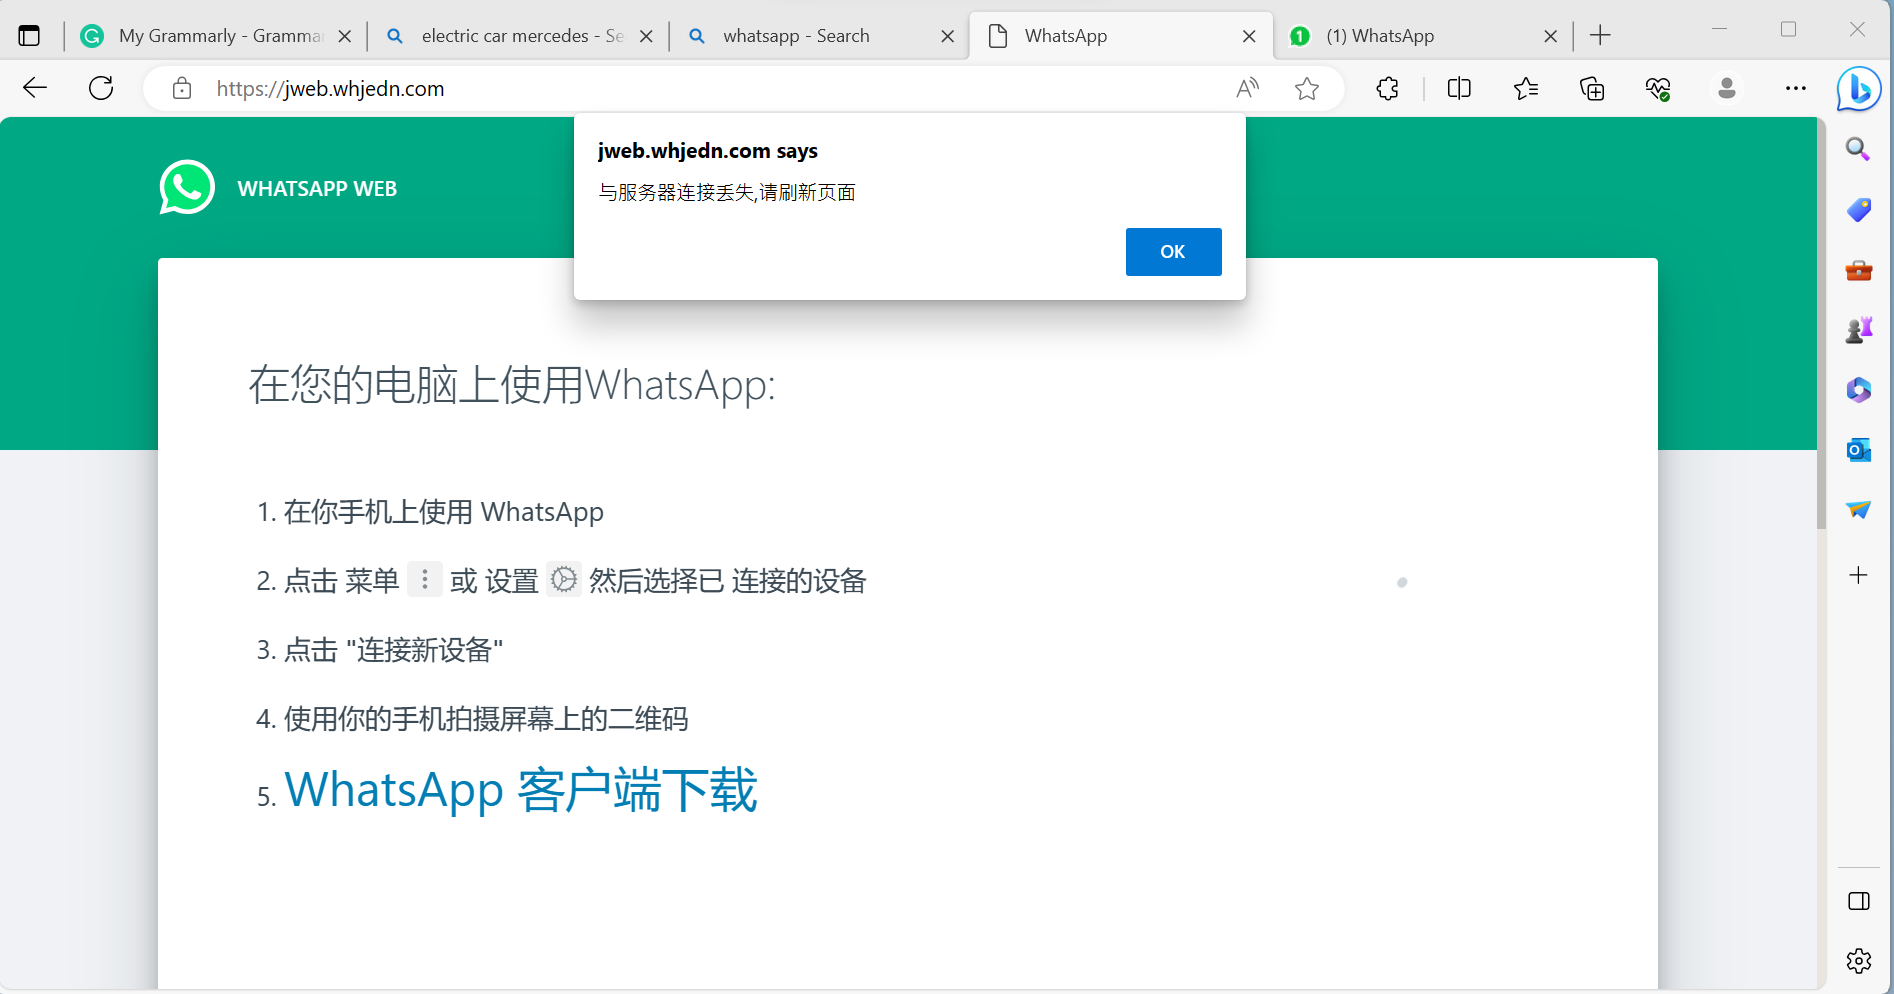Viewport: 1894px width, 994px height.
Task: Open the Extensions puzzle icon
Action: click(x=1387, y=88)
